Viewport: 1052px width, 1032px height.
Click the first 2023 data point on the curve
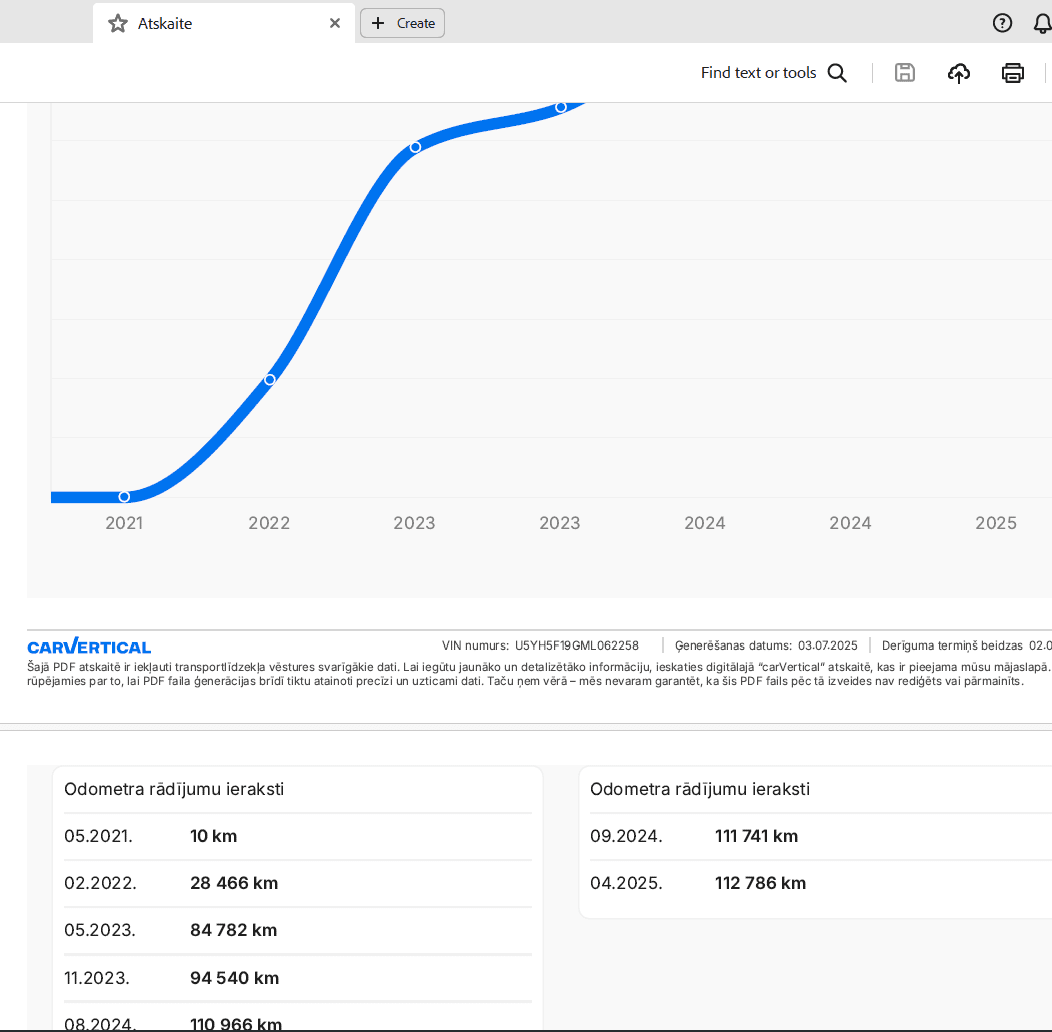tap(415, 147)
